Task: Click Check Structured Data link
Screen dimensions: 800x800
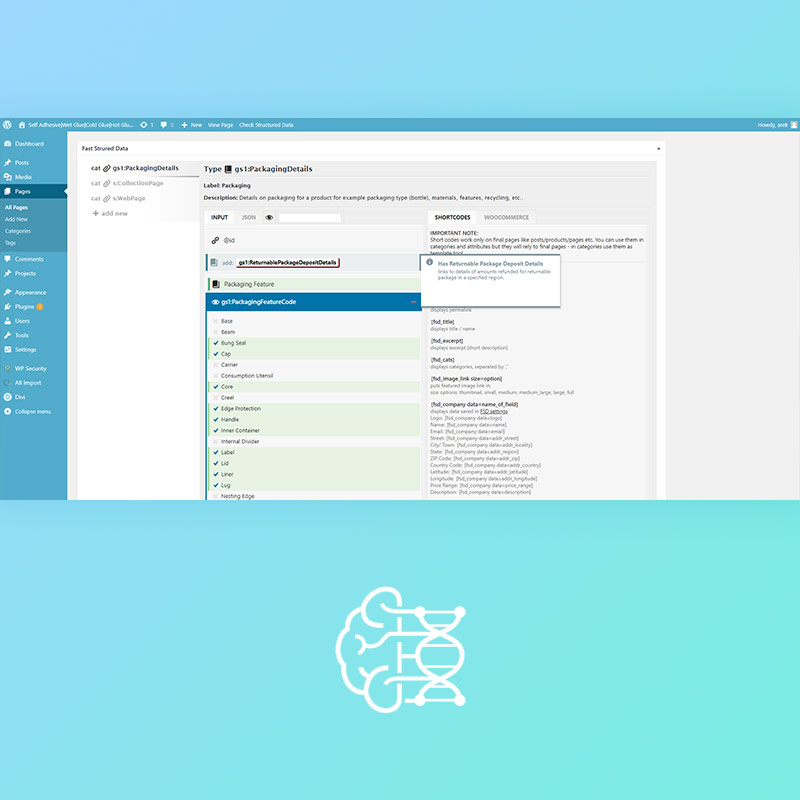Action: point(266,124)
